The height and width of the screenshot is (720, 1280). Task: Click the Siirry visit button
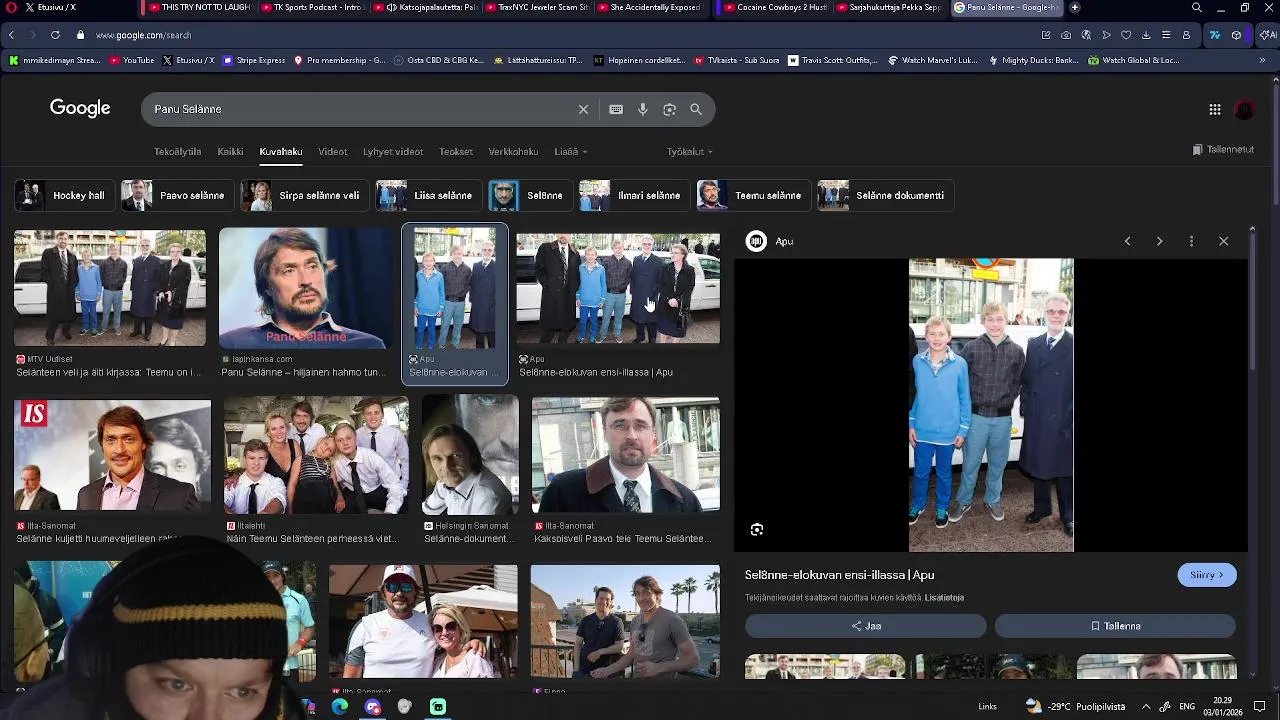point(1207,575)
